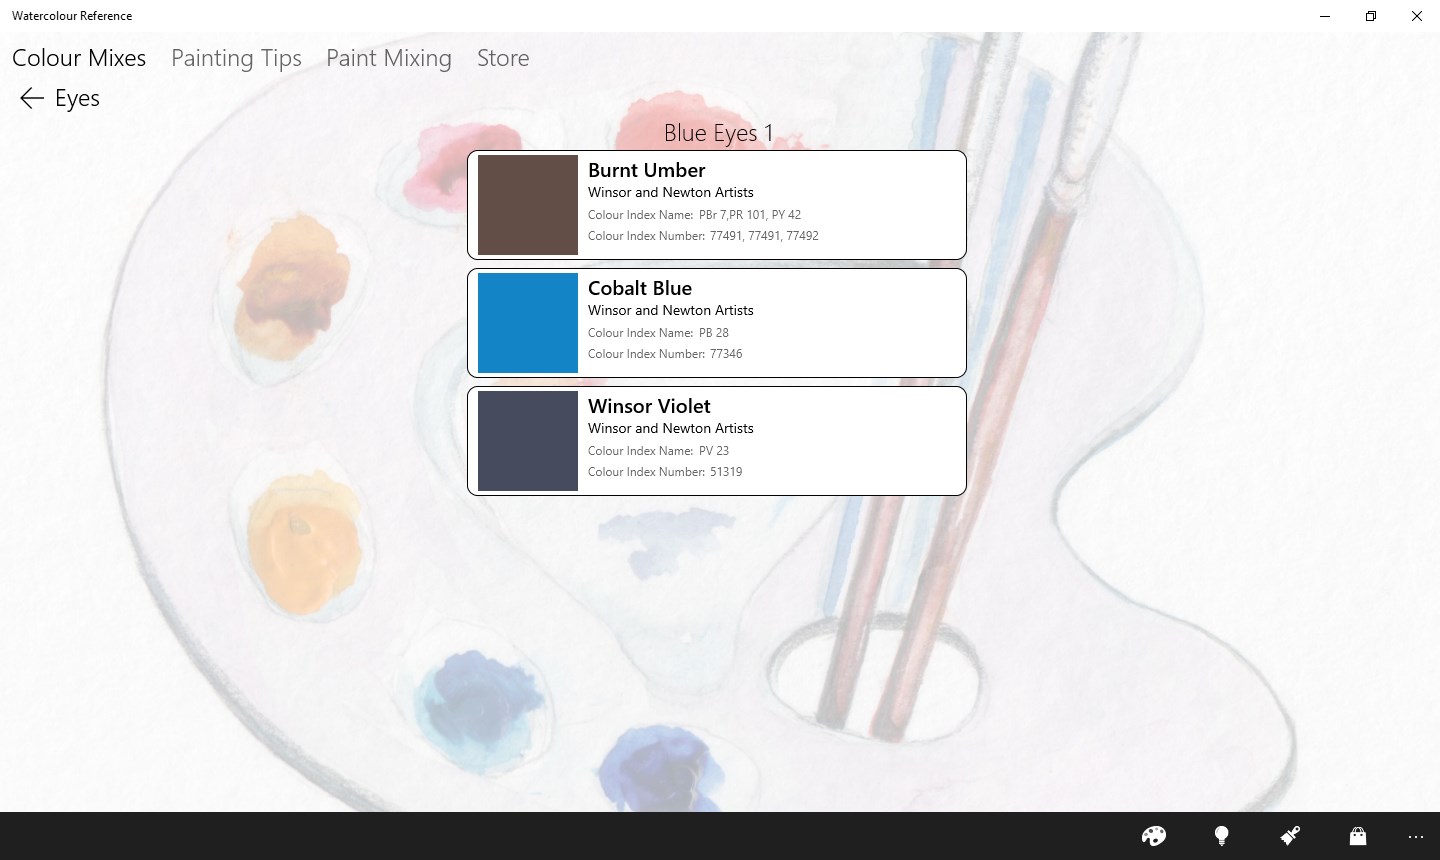Restore down the Watercolour Reference window

coord(1370,16)
